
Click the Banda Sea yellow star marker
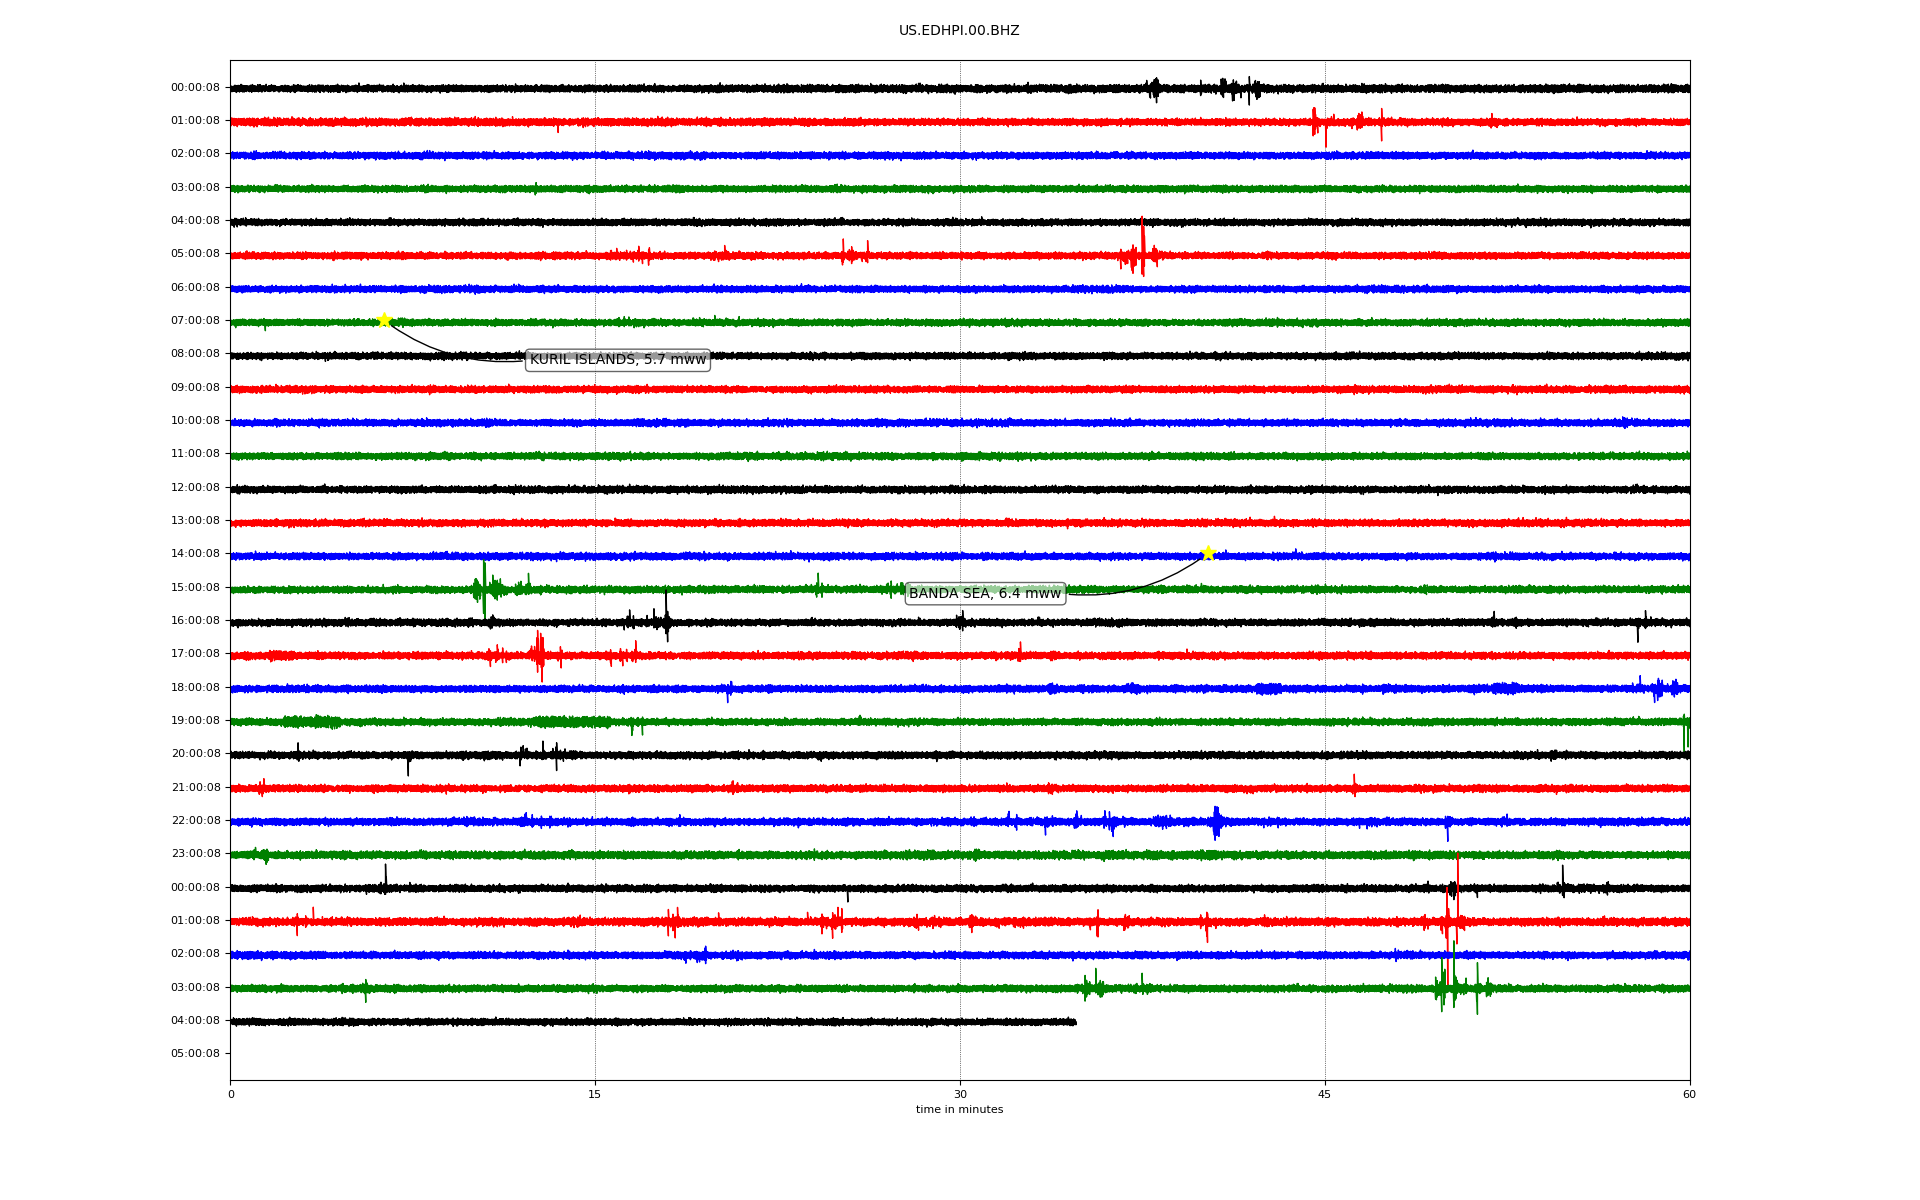pyautogui.click(x=1208, y=553)
